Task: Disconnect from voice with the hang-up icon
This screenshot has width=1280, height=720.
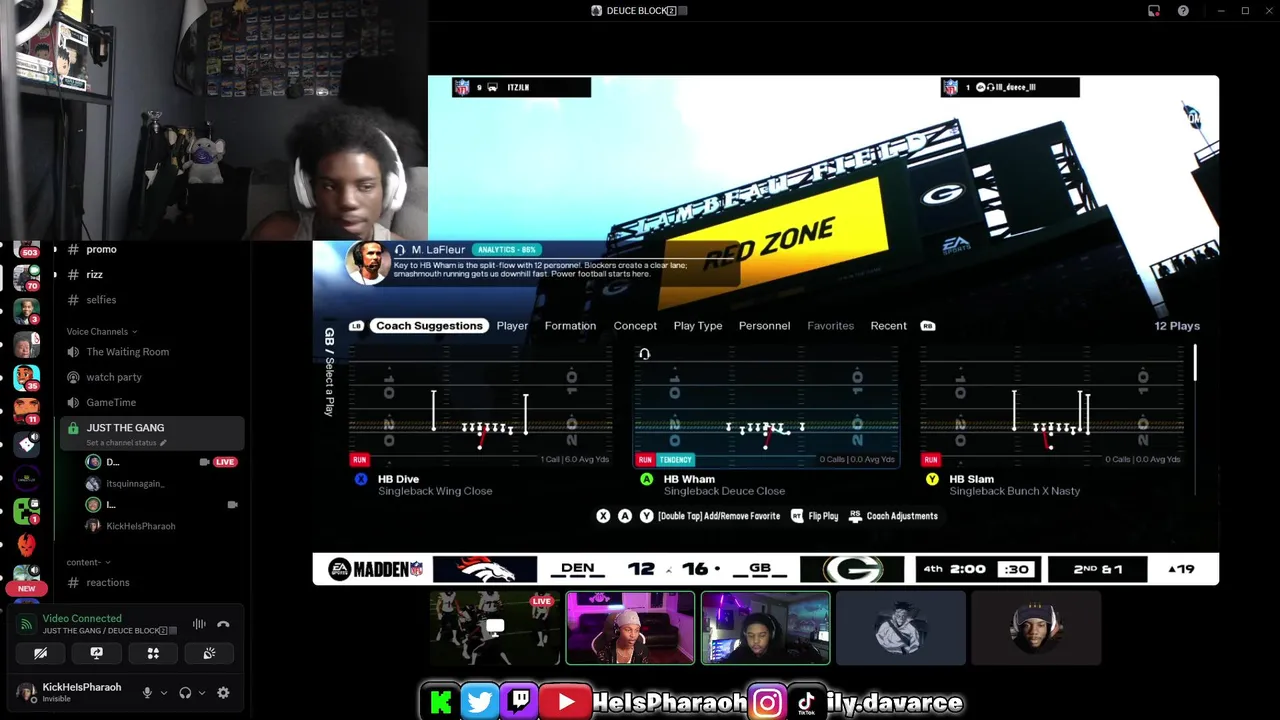Action: coord(224,624)
